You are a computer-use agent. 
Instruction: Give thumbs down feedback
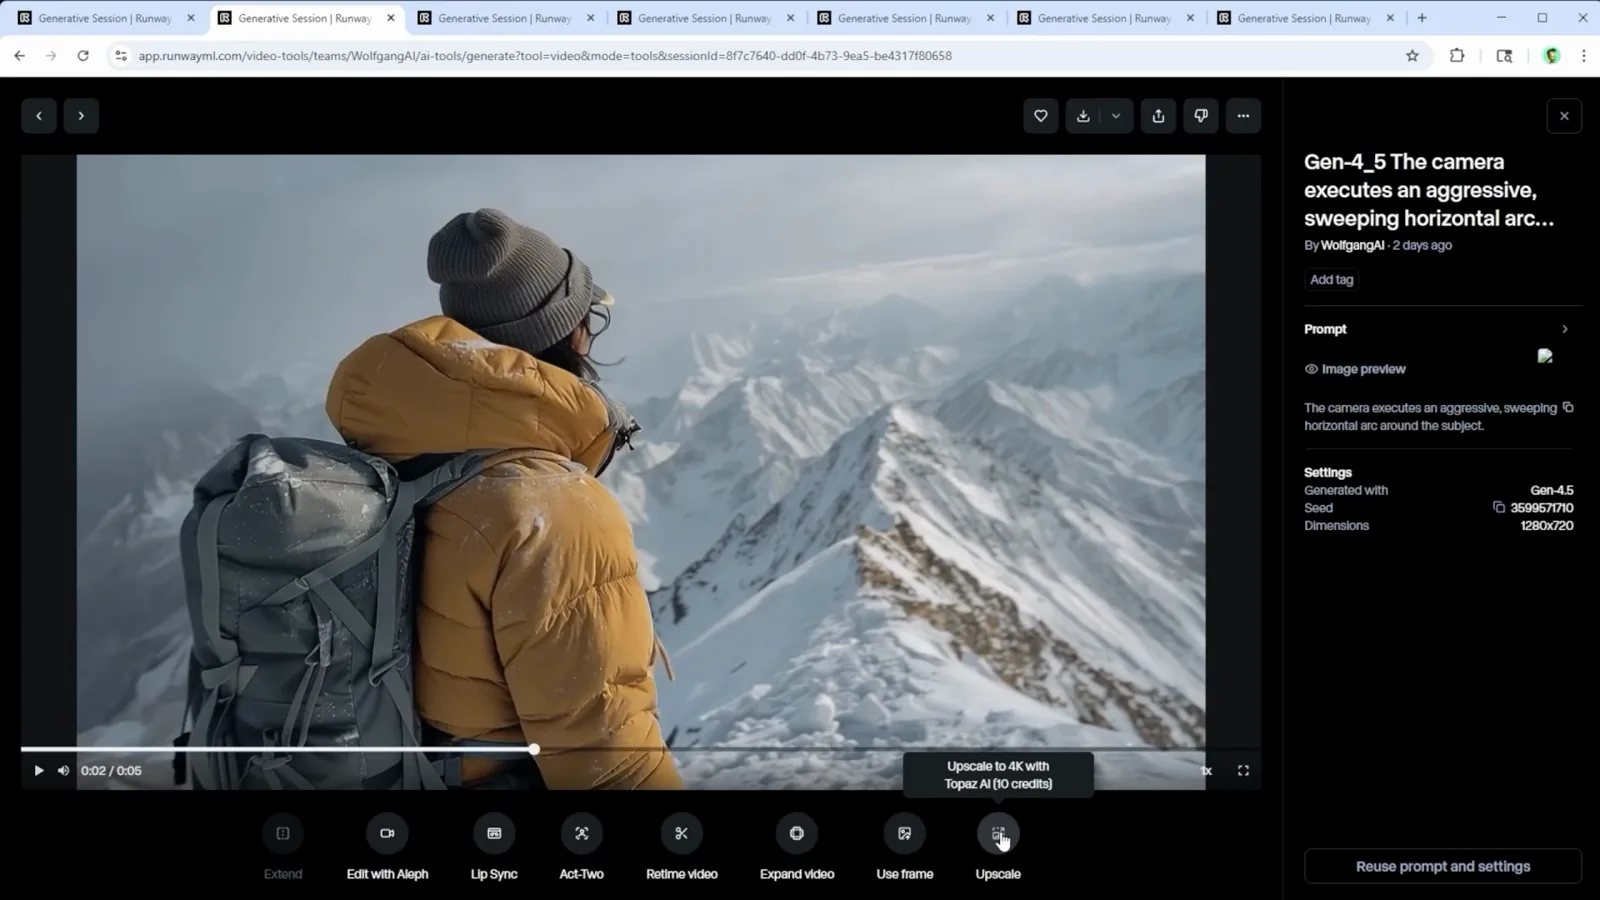(x=1201, y=116)
